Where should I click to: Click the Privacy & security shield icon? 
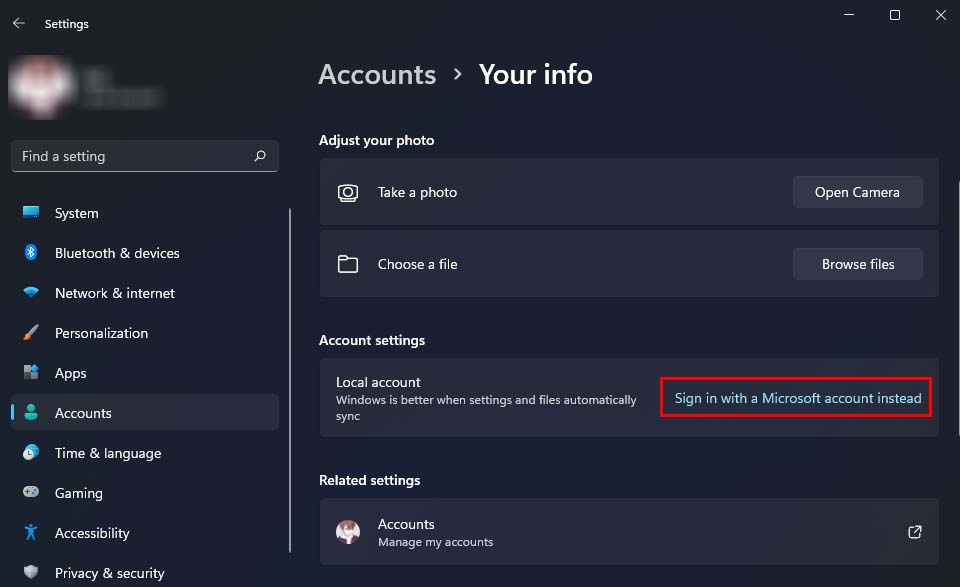coord(31,572)
